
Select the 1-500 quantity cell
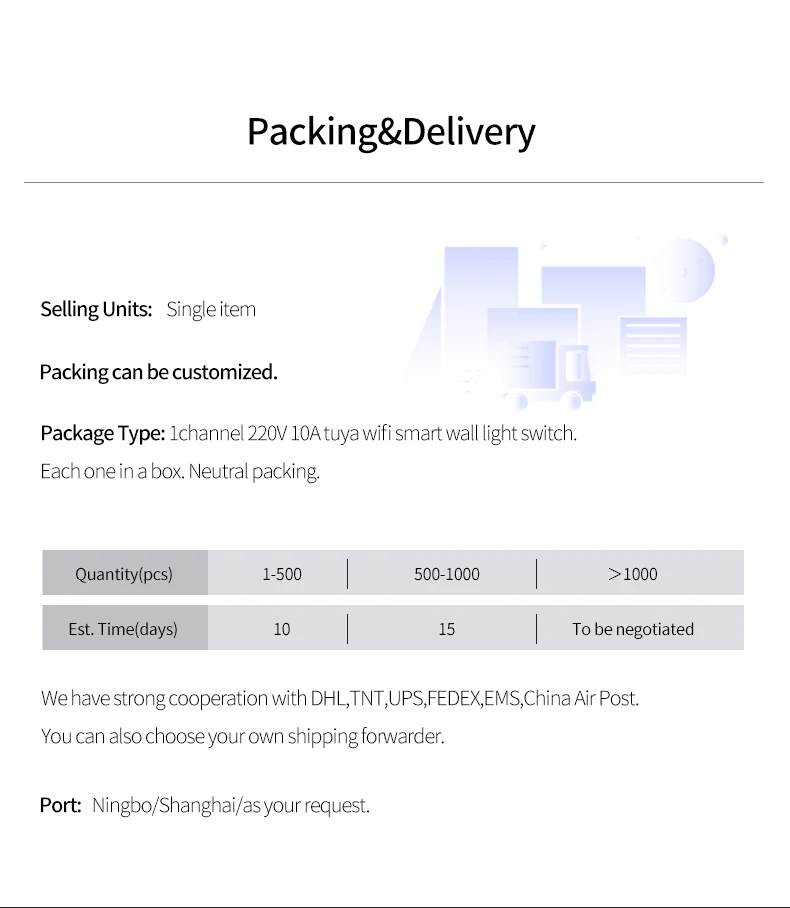282,574
